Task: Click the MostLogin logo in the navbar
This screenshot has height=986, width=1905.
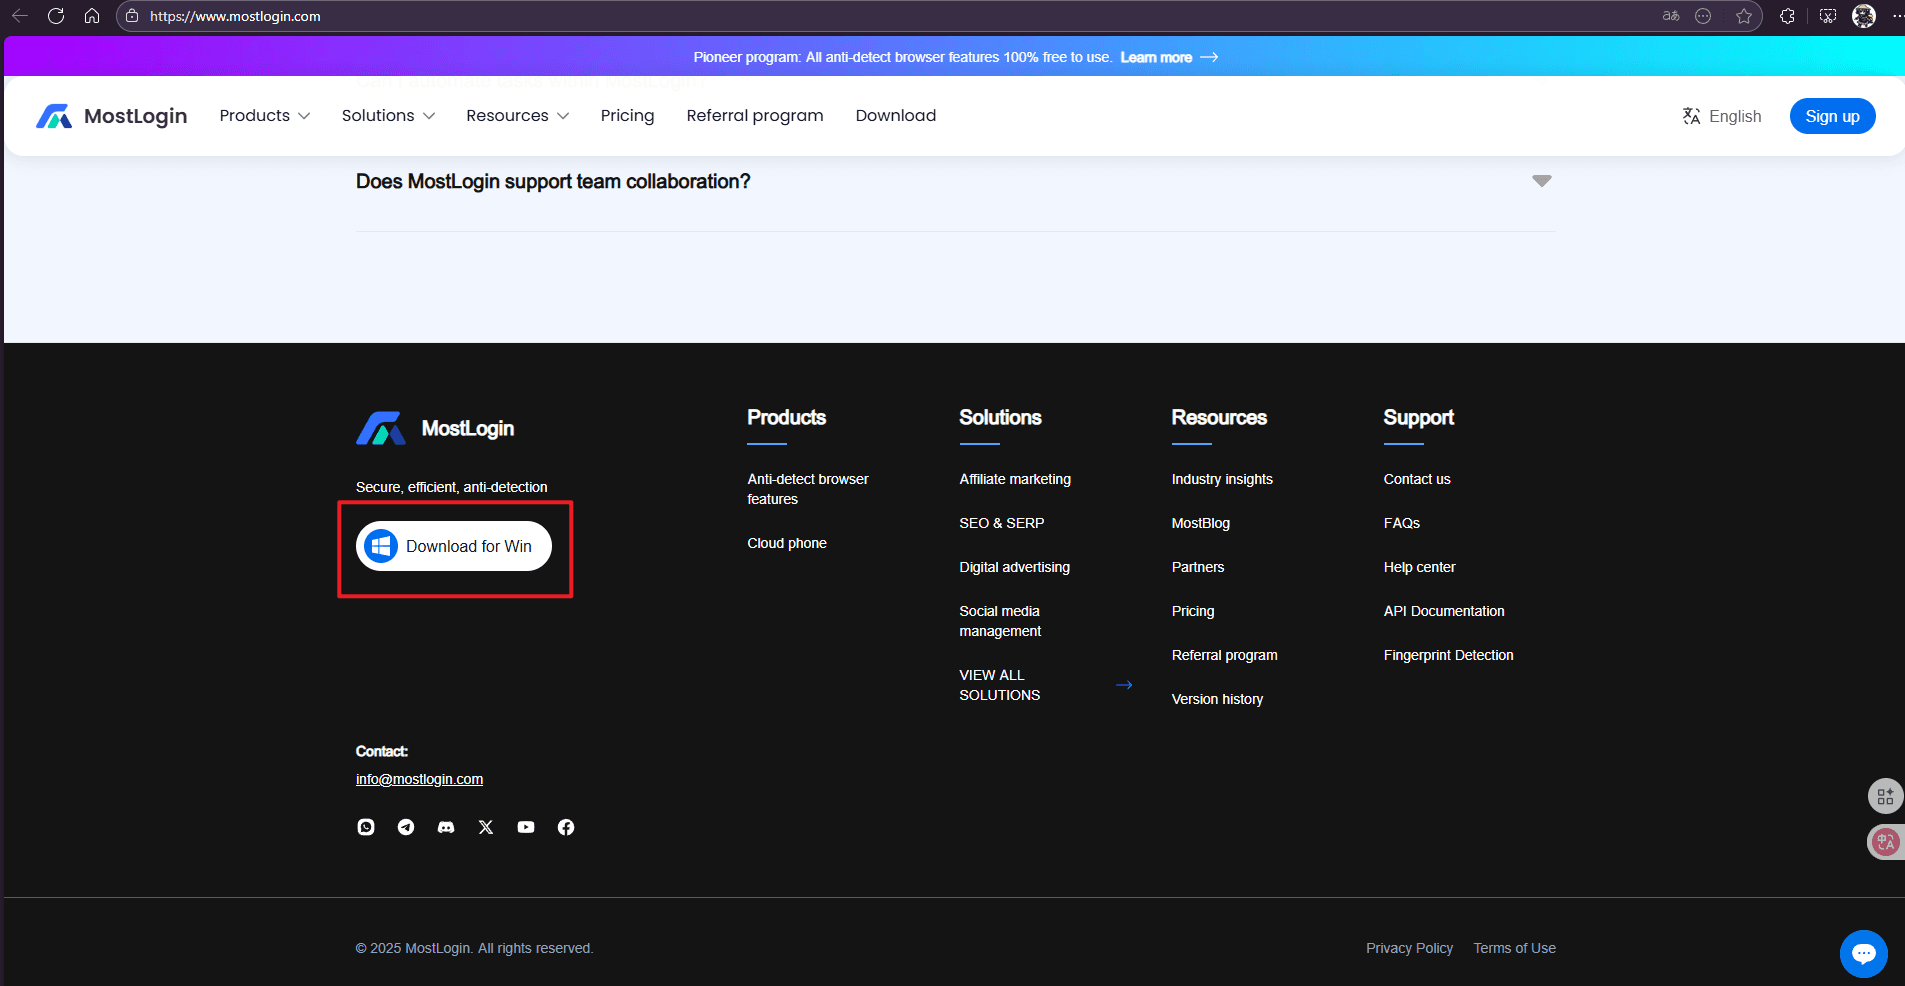Action: tap(111, 115)
